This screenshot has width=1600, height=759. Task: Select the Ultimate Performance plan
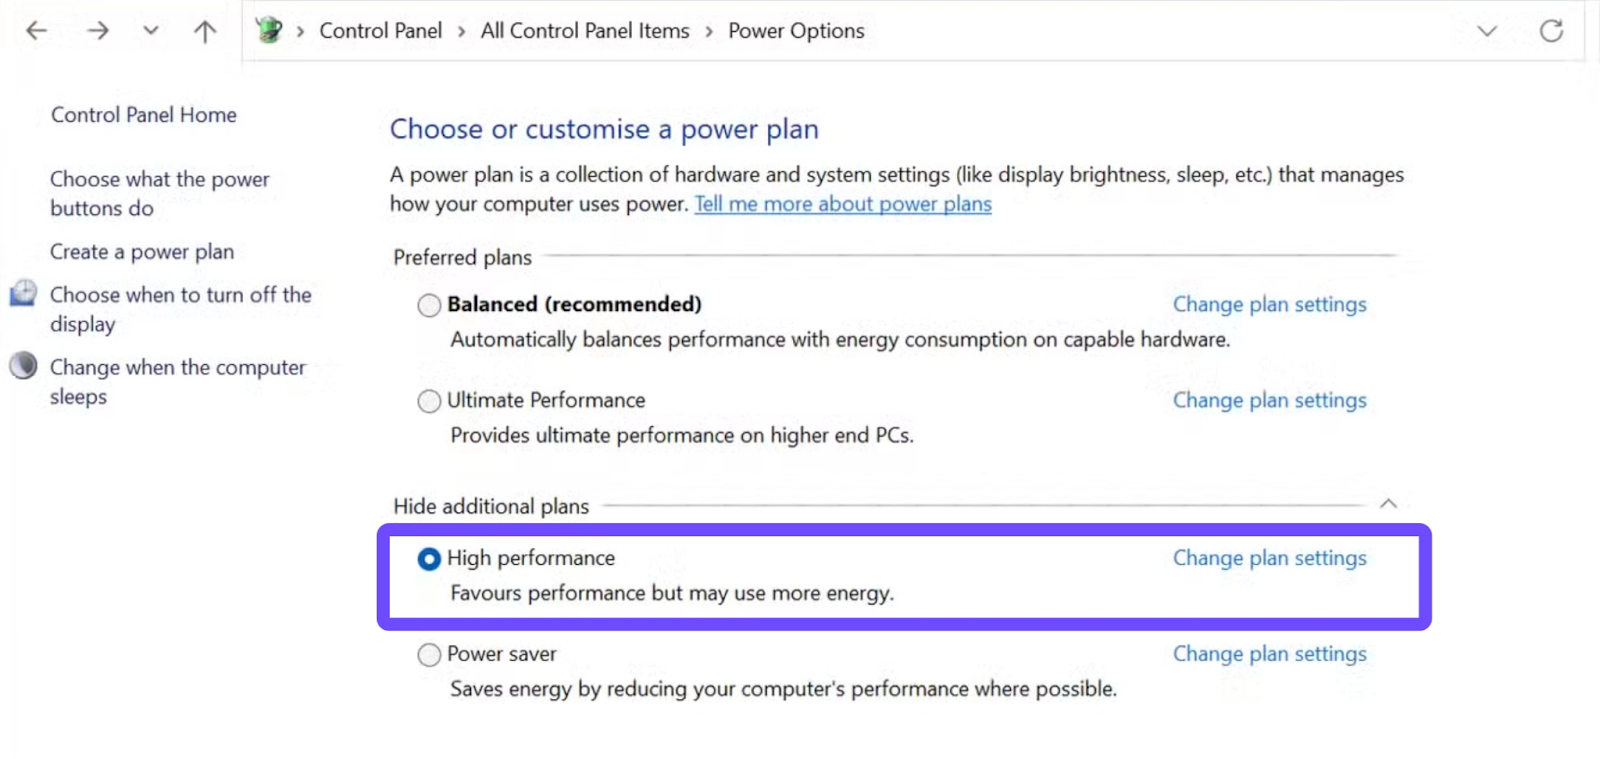tap(429, 401)
